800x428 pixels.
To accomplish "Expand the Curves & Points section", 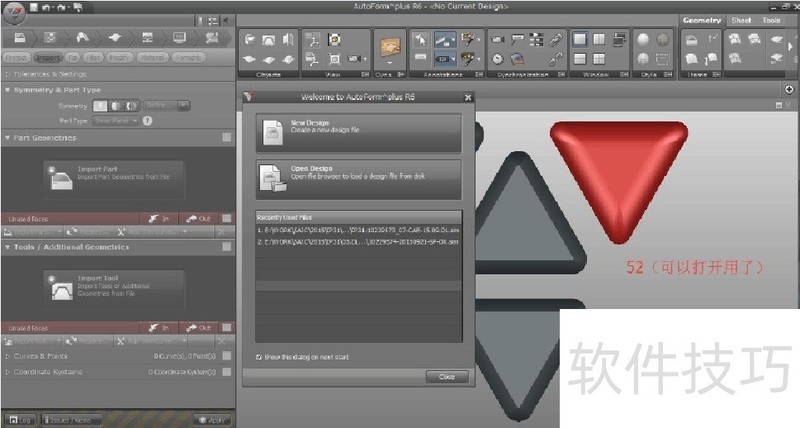I will [x=8, y=356].
